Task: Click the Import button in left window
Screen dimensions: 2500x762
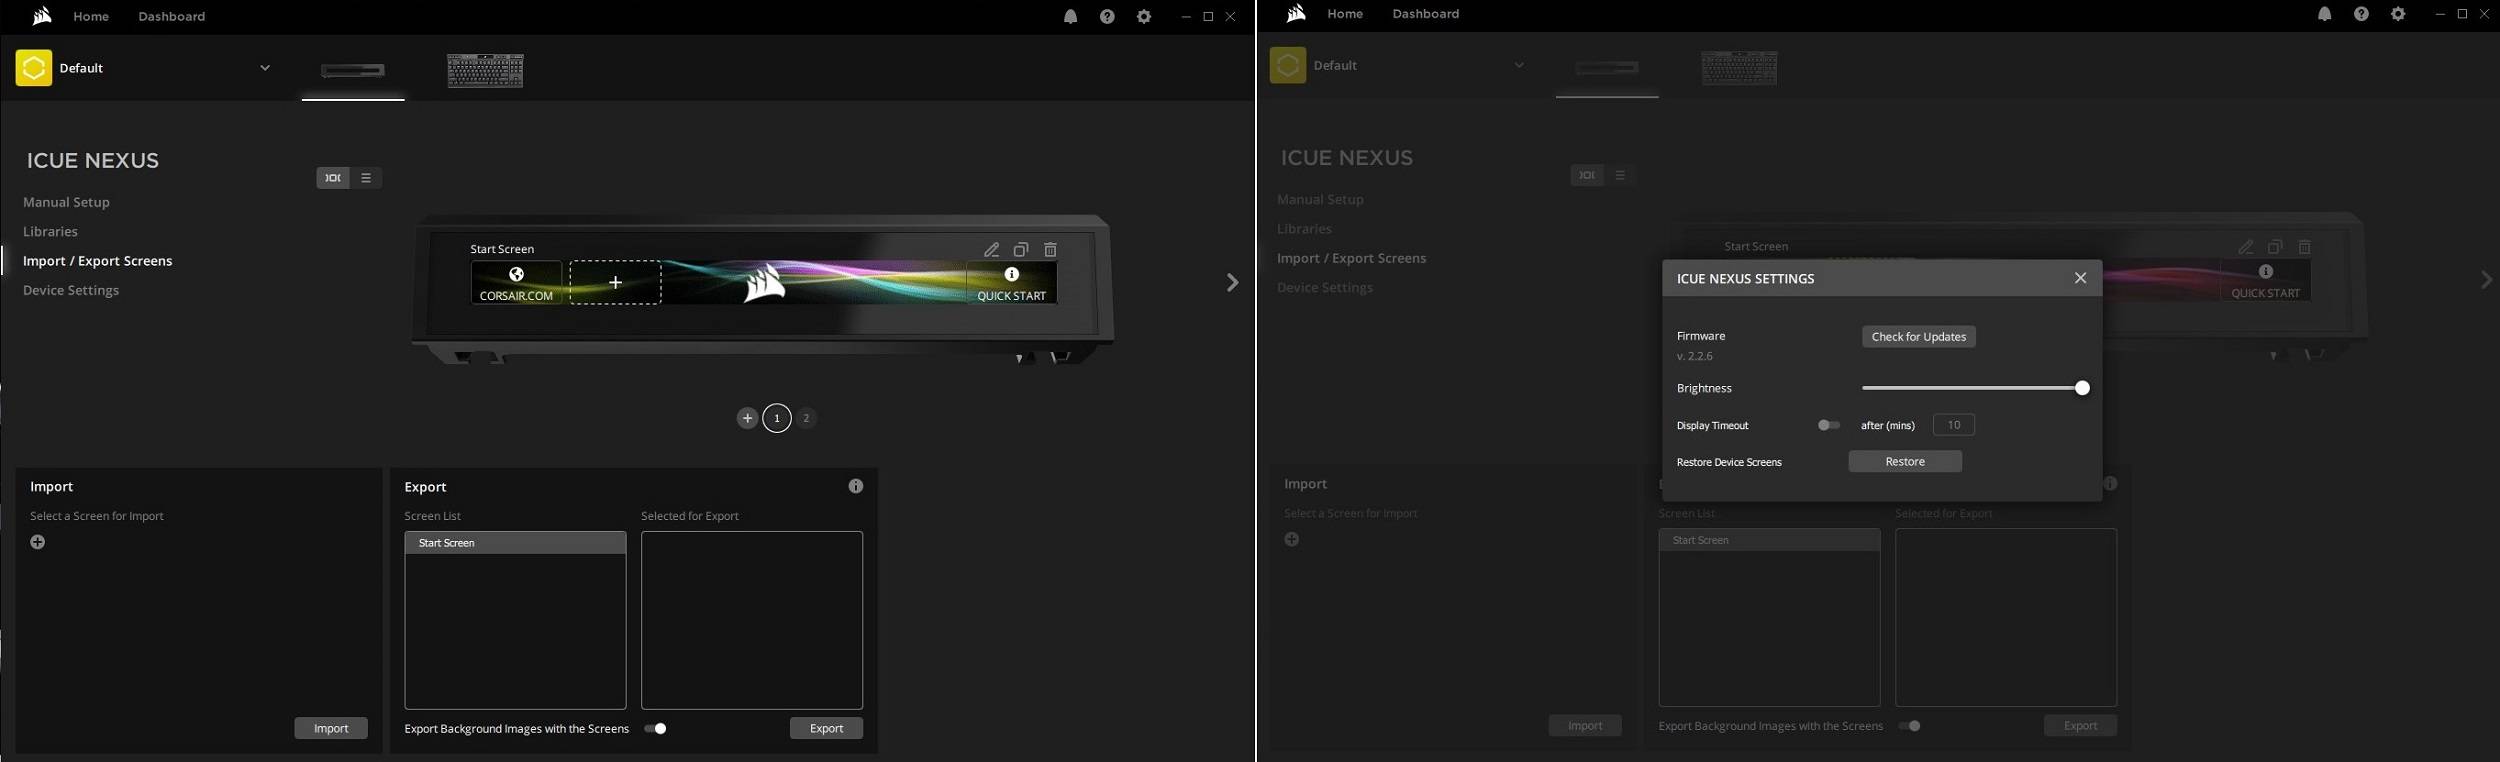Action: tap(331, 728)
